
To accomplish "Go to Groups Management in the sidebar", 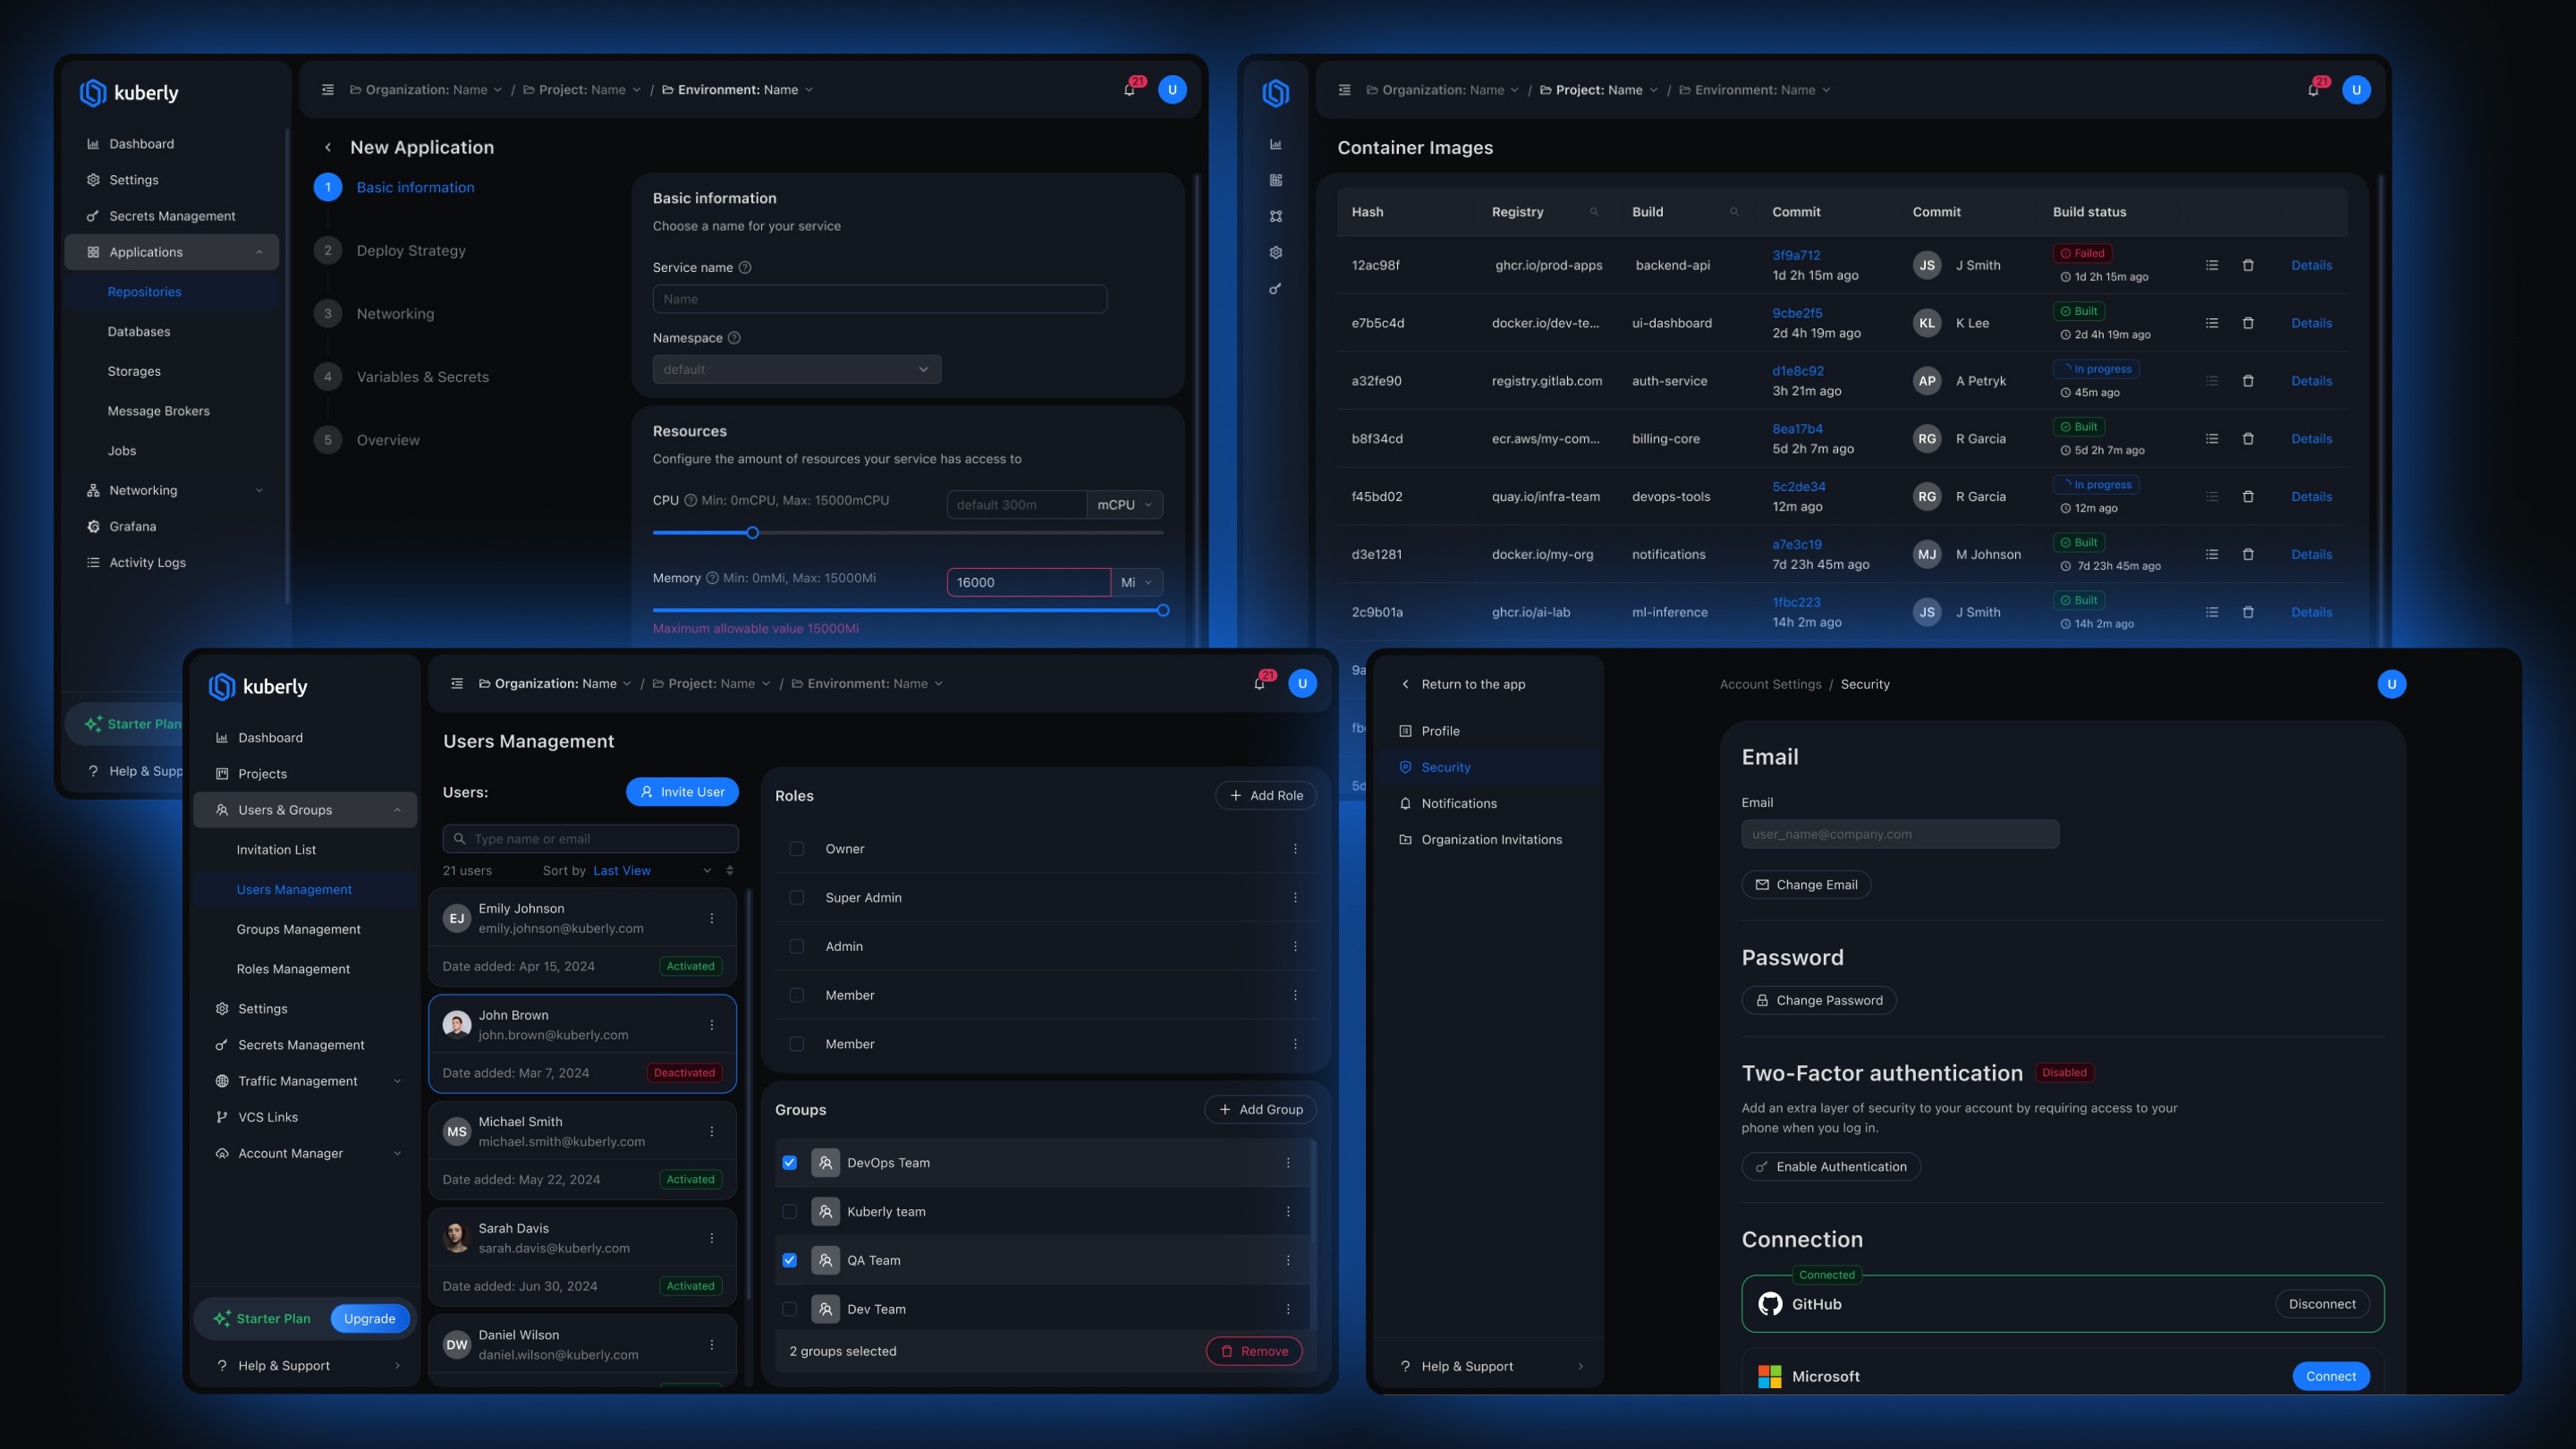I will 298,929.
